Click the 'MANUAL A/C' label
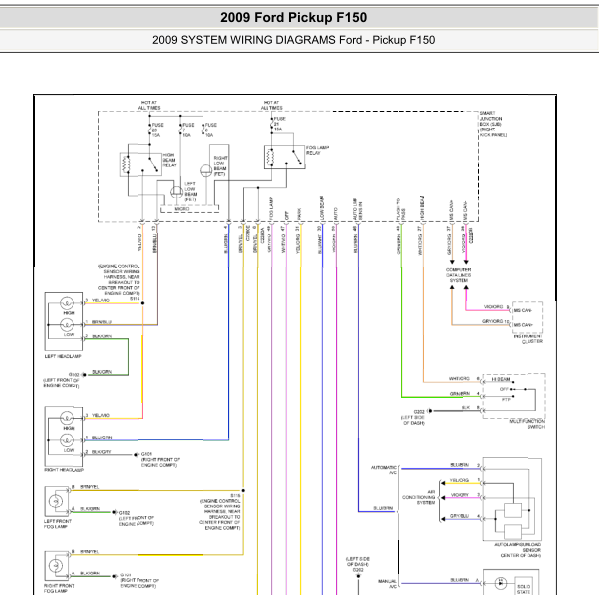The width and height of the screenshot is (599, 595). (388, 584)
